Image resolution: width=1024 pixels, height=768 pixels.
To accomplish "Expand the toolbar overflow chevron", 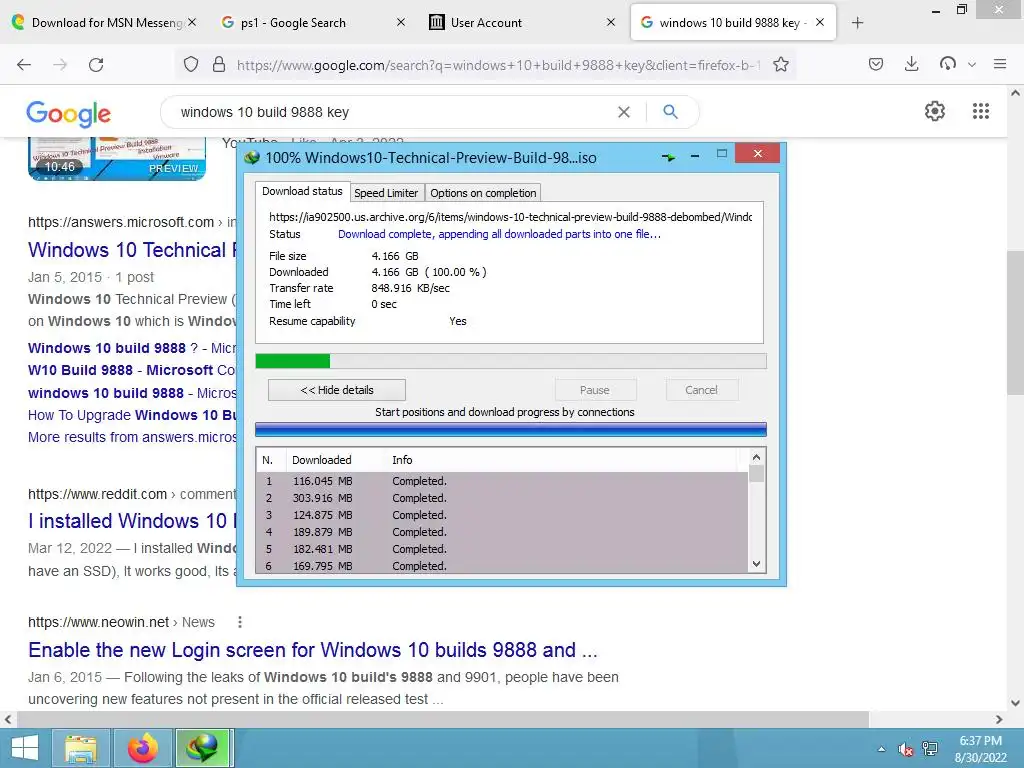I will [x=972, y=65].
